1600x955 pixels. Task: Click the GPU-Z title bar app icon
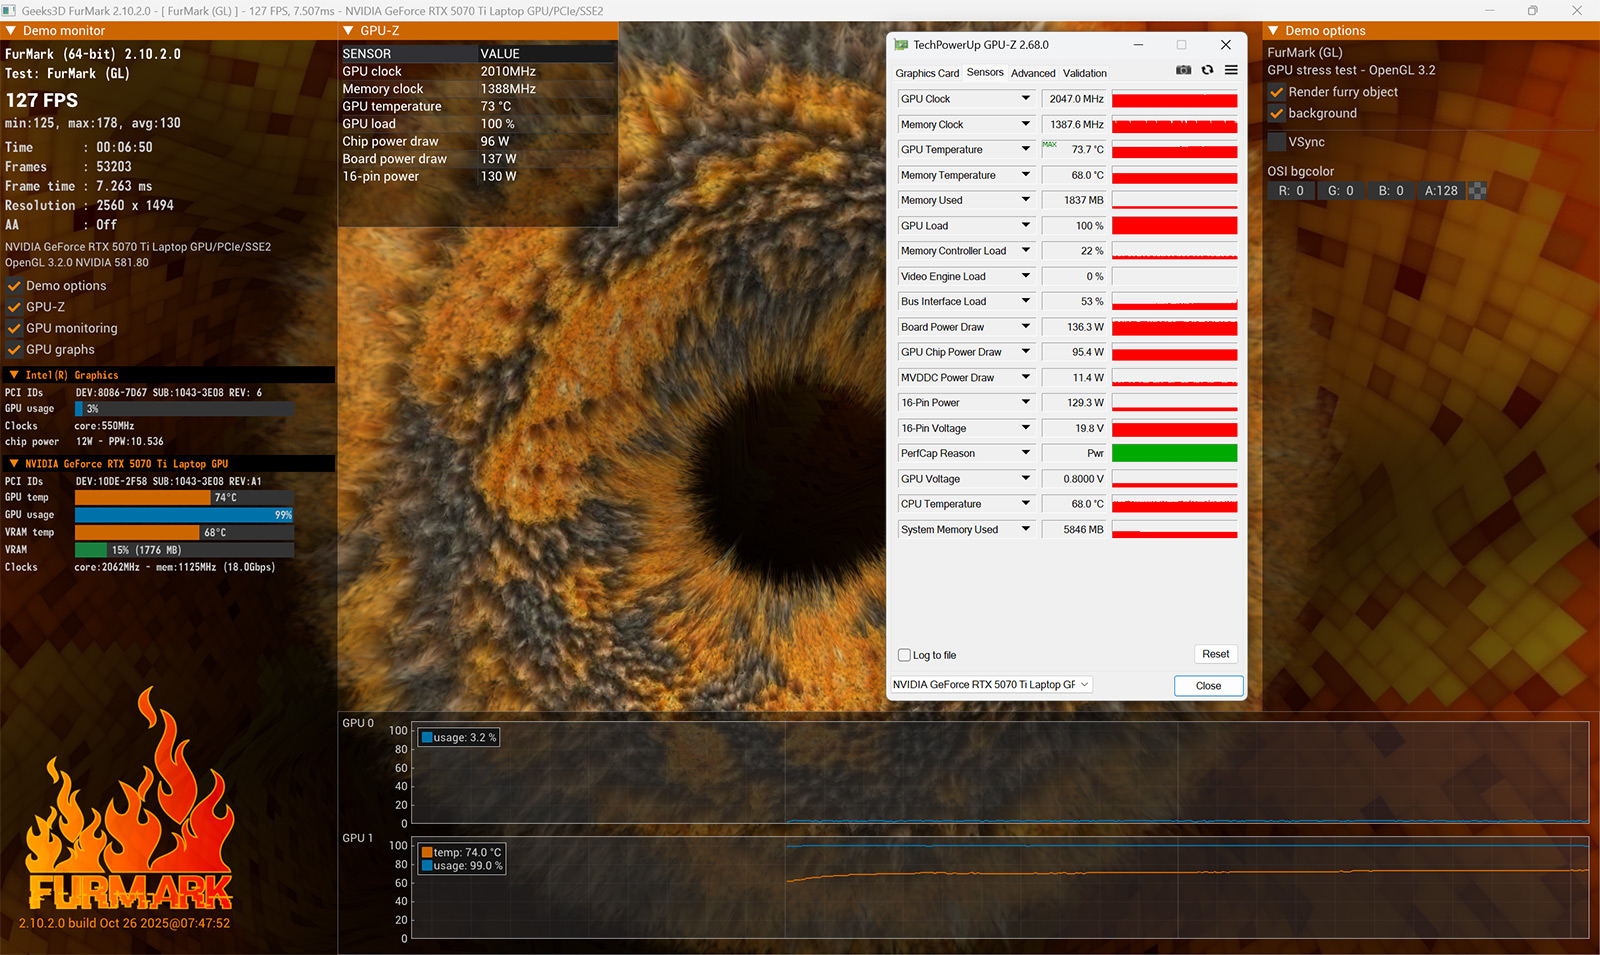[901, 45]
